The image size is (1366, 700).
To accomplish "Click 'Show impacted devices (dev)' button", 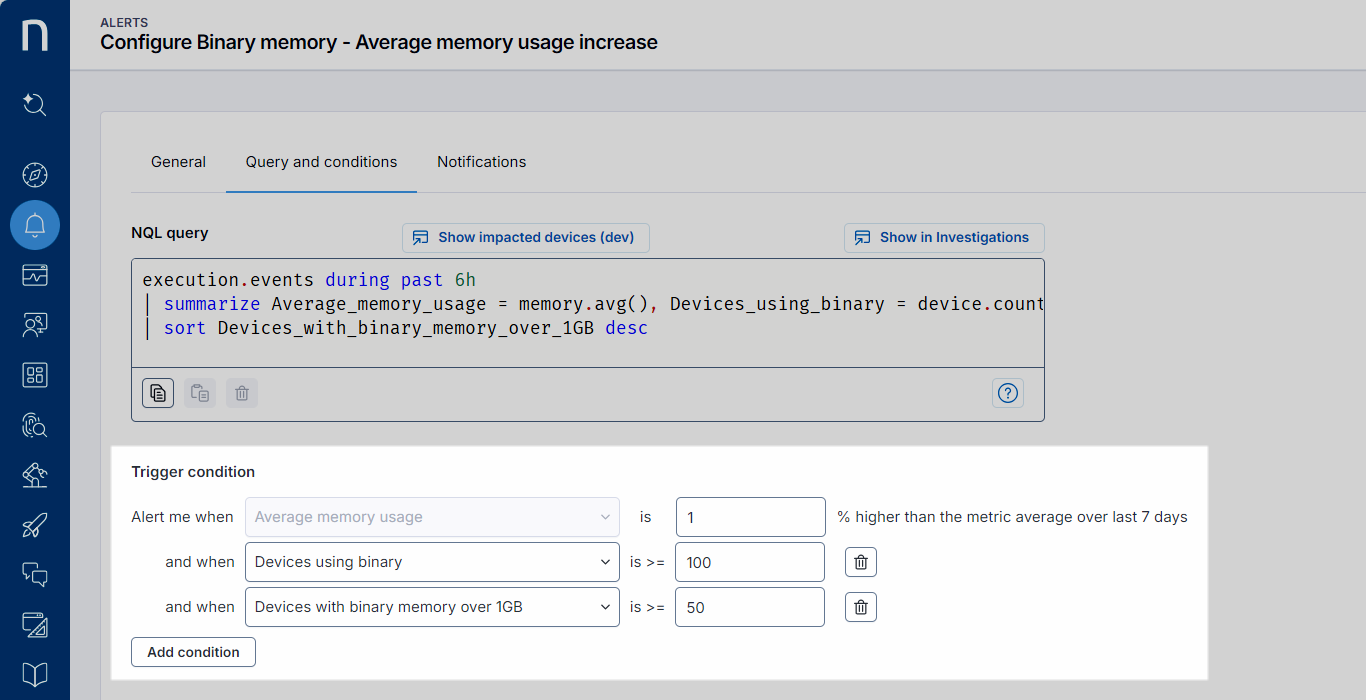I will coord(525,238).
